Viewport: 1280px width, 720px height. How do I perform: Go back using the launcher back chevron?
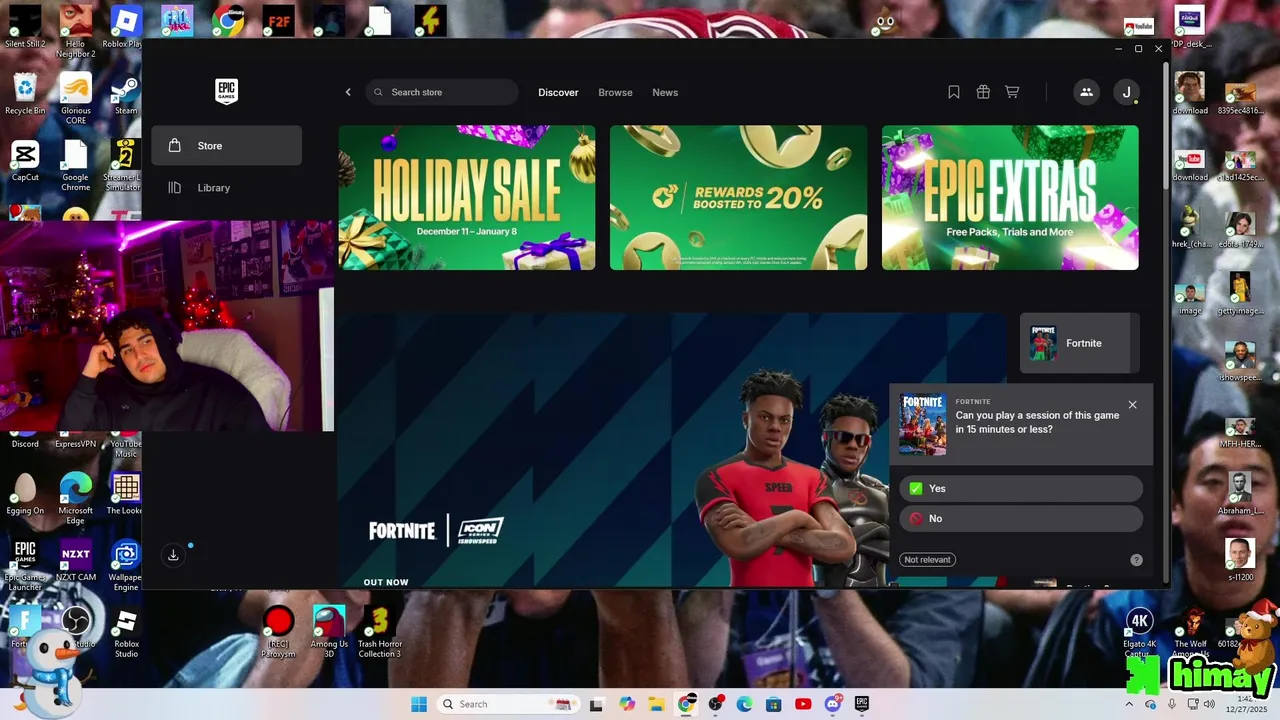click(x=348, y=92)
